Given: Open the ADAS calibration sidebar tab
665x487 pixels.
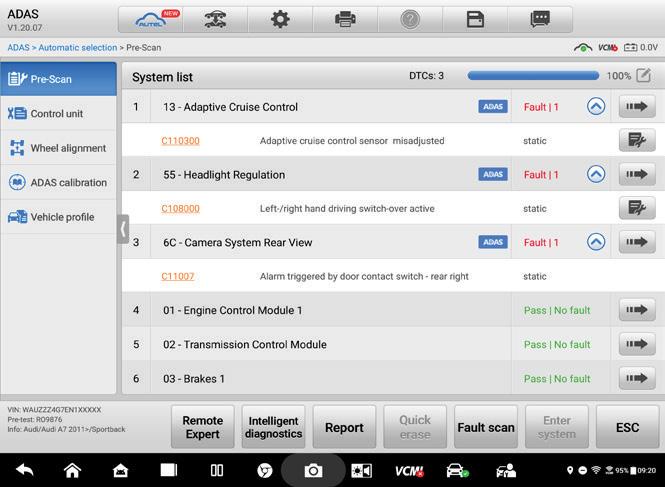Looking at the screenshot, I should tap(59, 182).
